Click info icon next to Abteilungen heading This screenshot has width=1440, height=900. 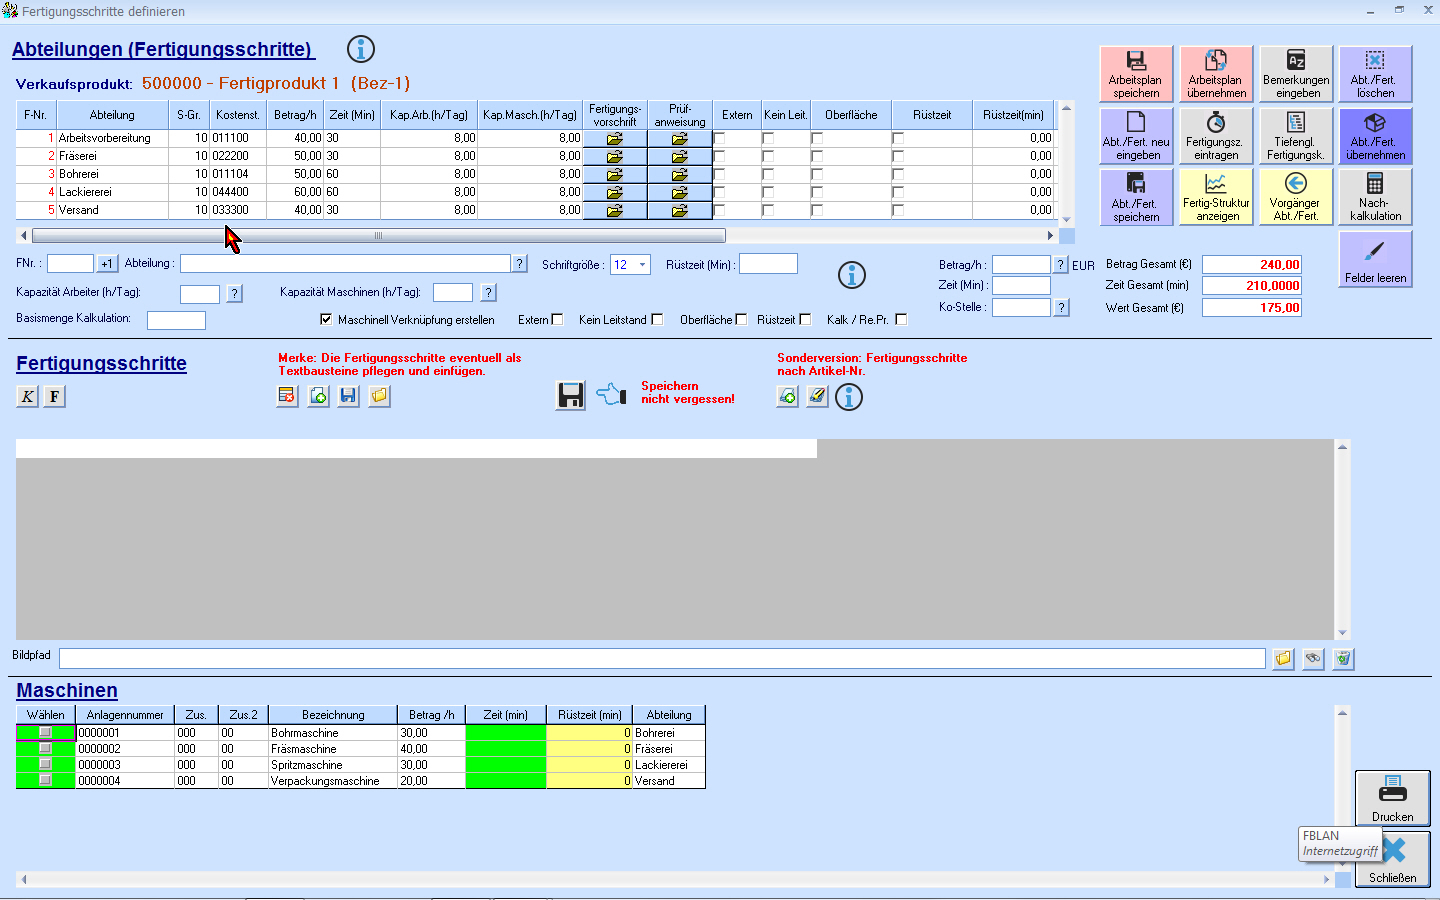click(x=360, y=49)
